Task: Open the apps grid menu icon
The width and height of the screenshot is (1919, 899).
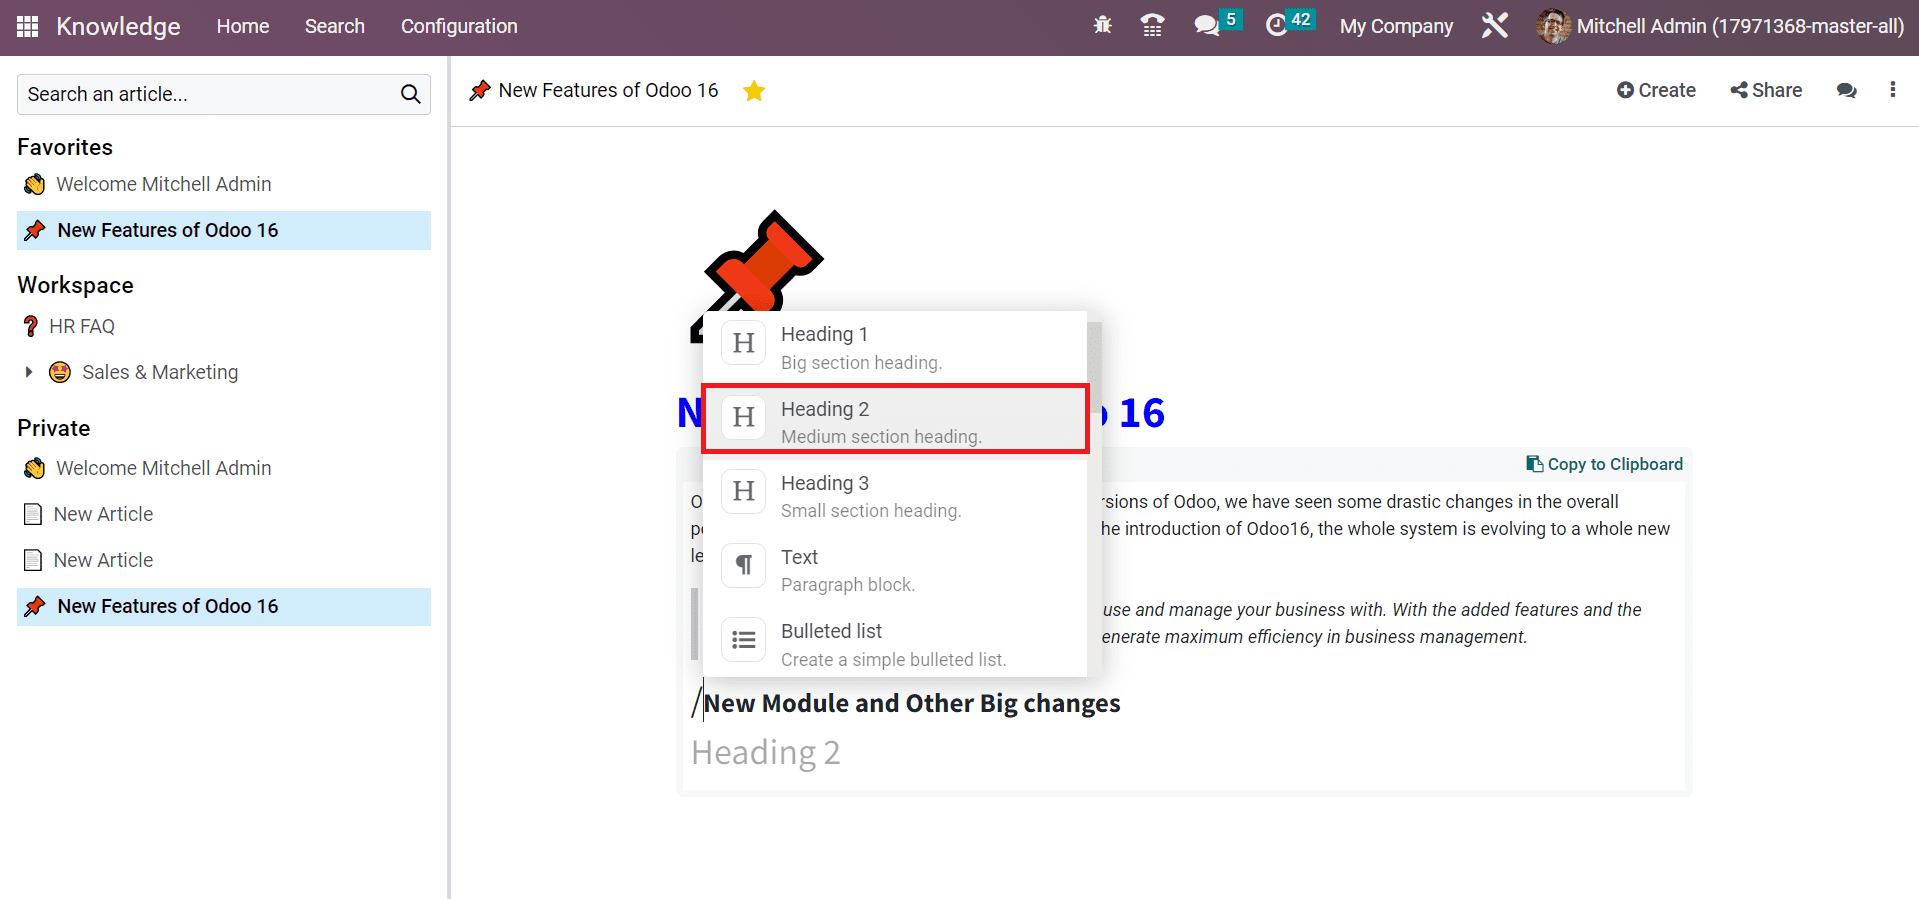Action: (28, 26)
